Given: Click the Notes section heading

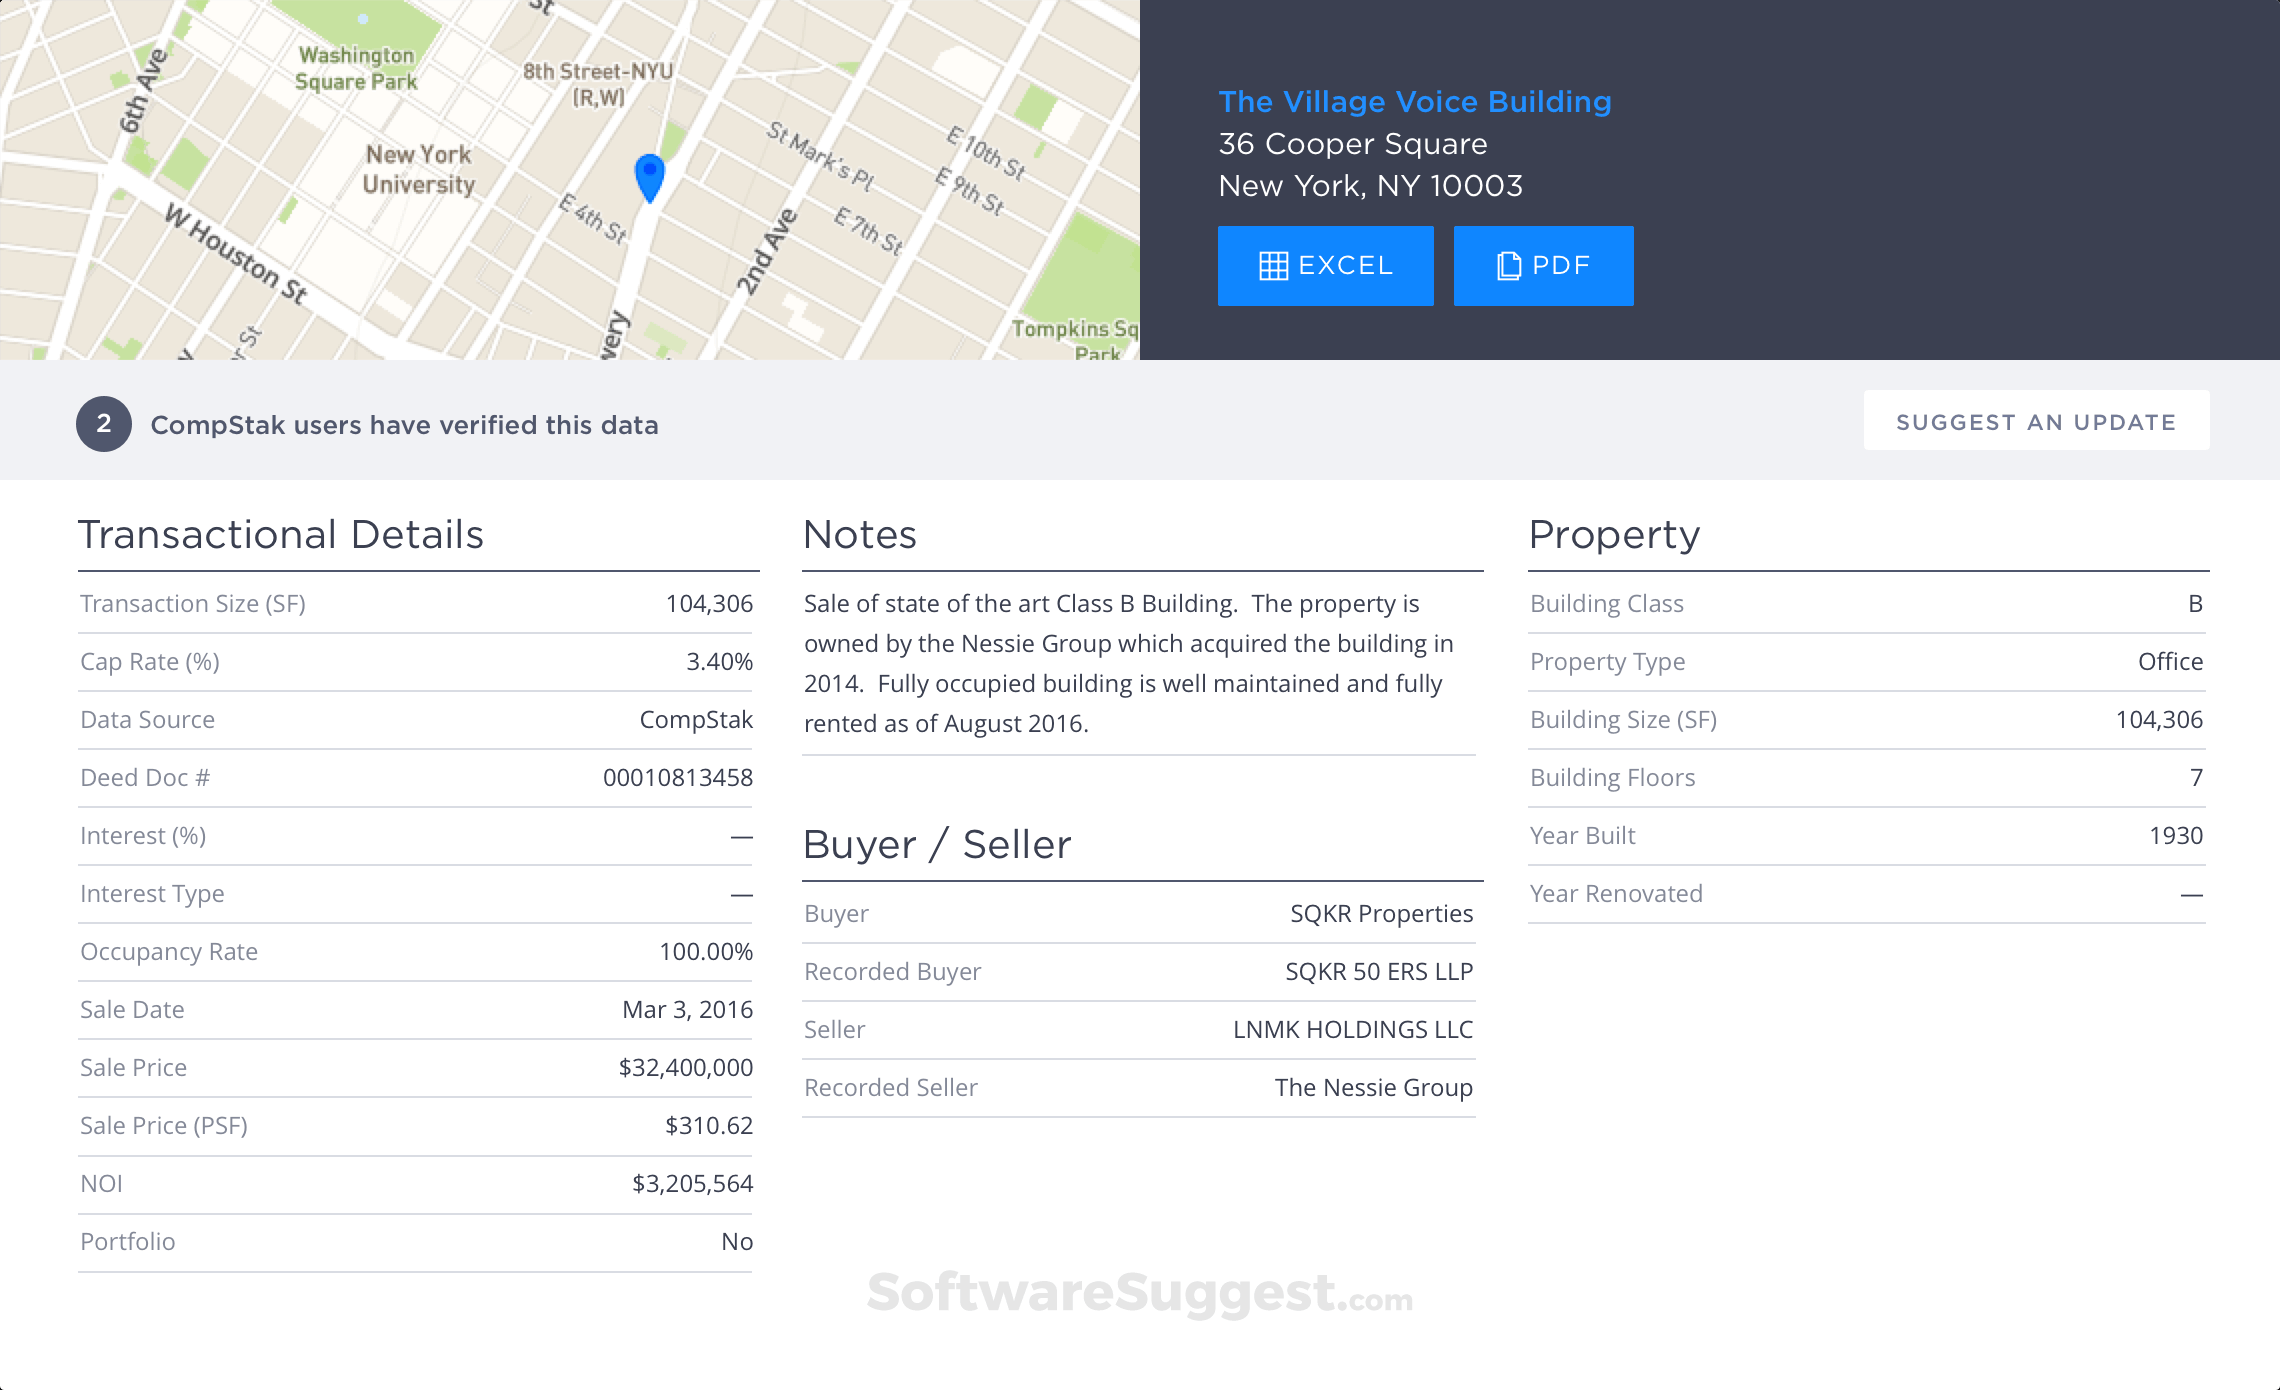Looking at the screenshot, I should (860, 533).
